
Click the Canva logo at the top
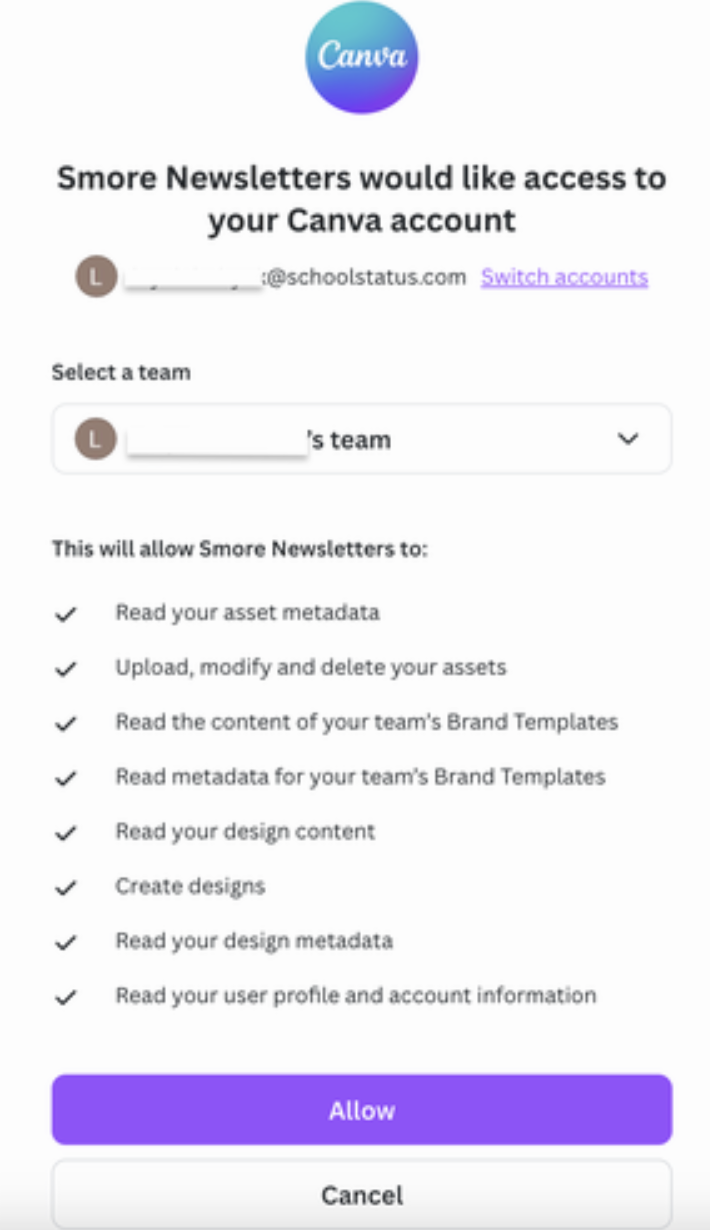coord(361,57)
